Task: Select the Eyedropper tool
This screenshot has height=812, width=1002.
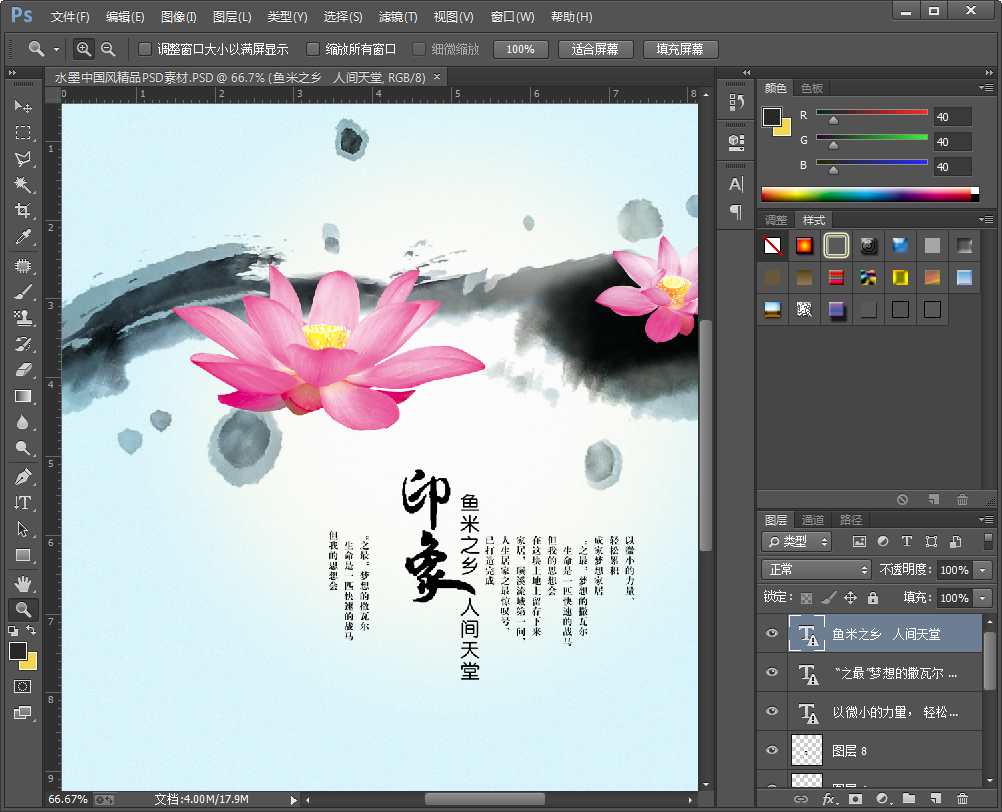Action: pyautogui.click(x=22, y=237)
